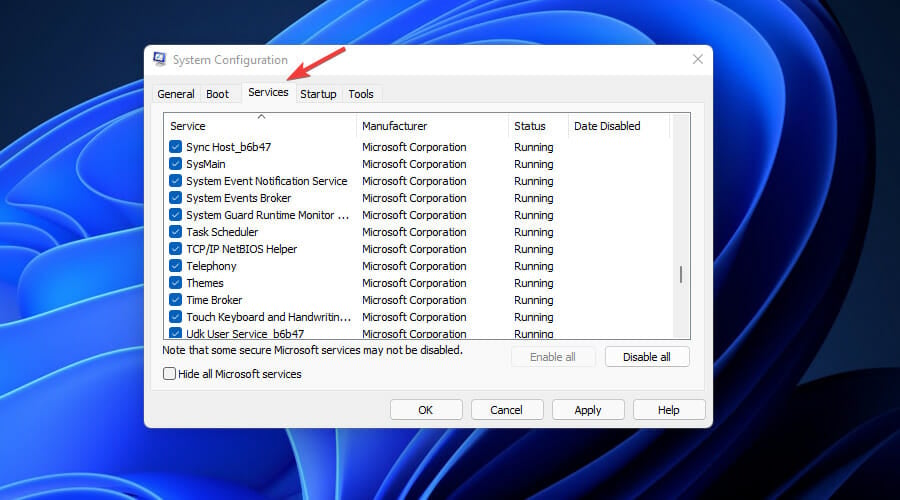The height and width of the screenshot is (500, 900).
Task: Toggle Touch Keyboard and Handwriting checkbox
Action: 176,317
